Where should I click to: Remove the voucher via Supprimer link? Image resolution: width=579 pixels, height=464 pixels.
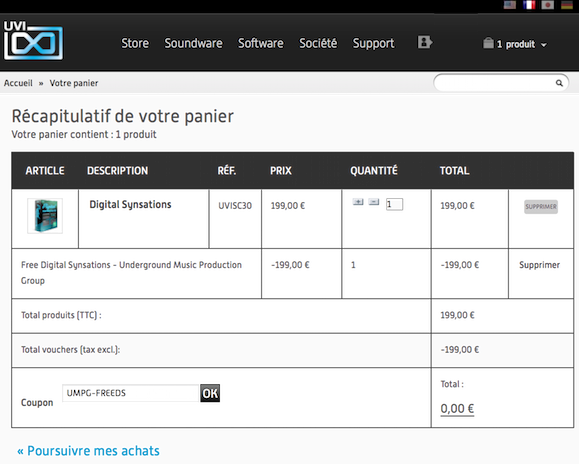click(x=539, y=265)
